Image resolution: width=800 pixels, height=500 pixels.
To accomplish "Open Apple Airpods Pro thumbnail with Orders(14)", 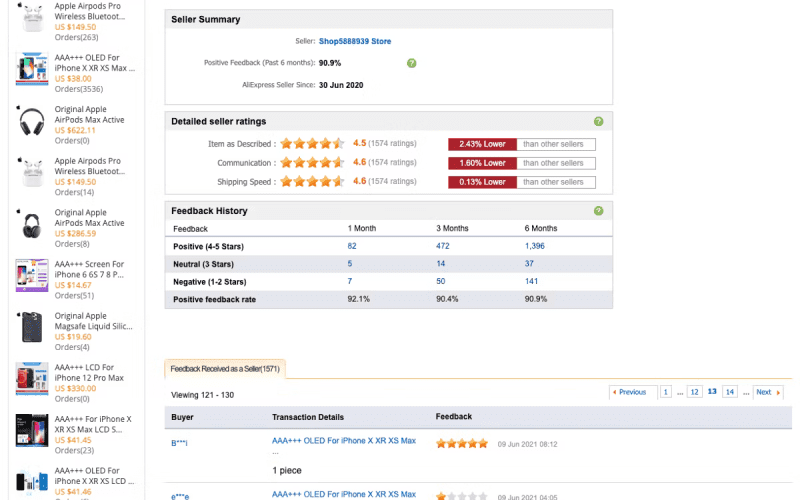I will (x=32, y=172).
